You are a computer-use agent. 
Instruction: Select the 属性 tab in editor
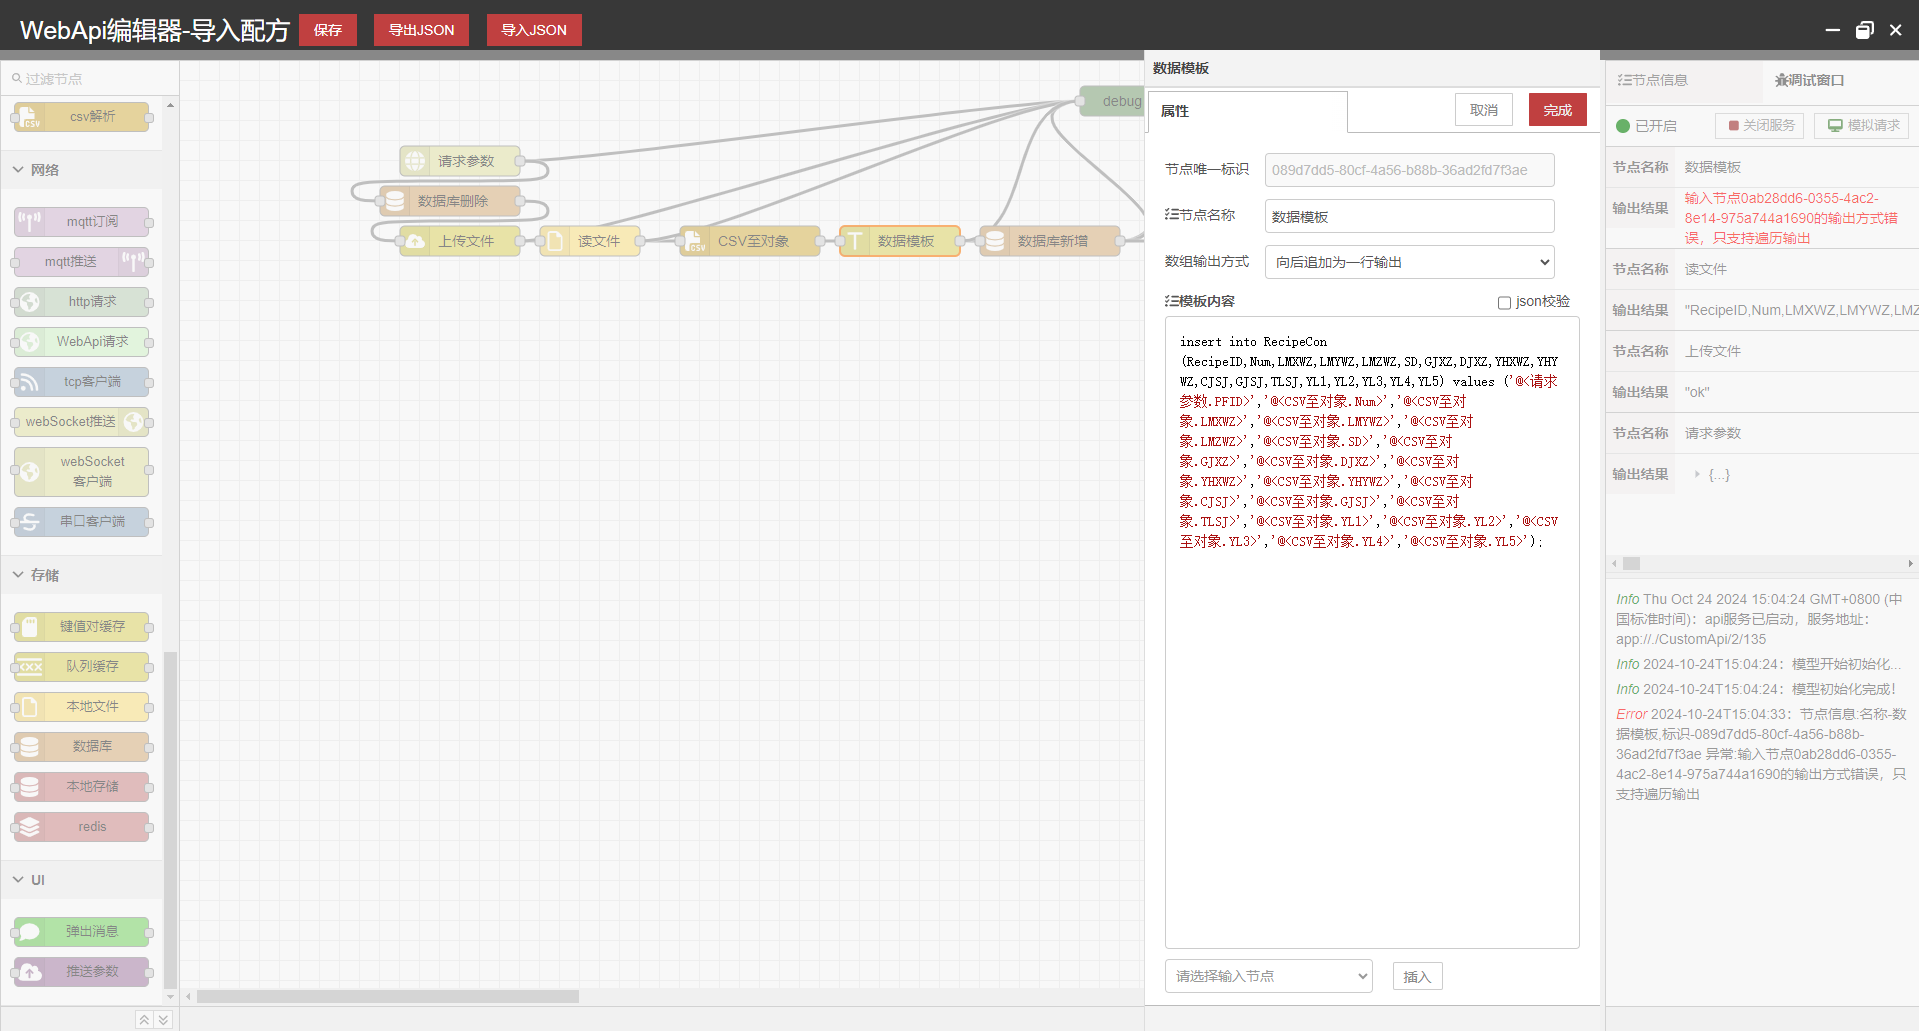point(1247,111)
